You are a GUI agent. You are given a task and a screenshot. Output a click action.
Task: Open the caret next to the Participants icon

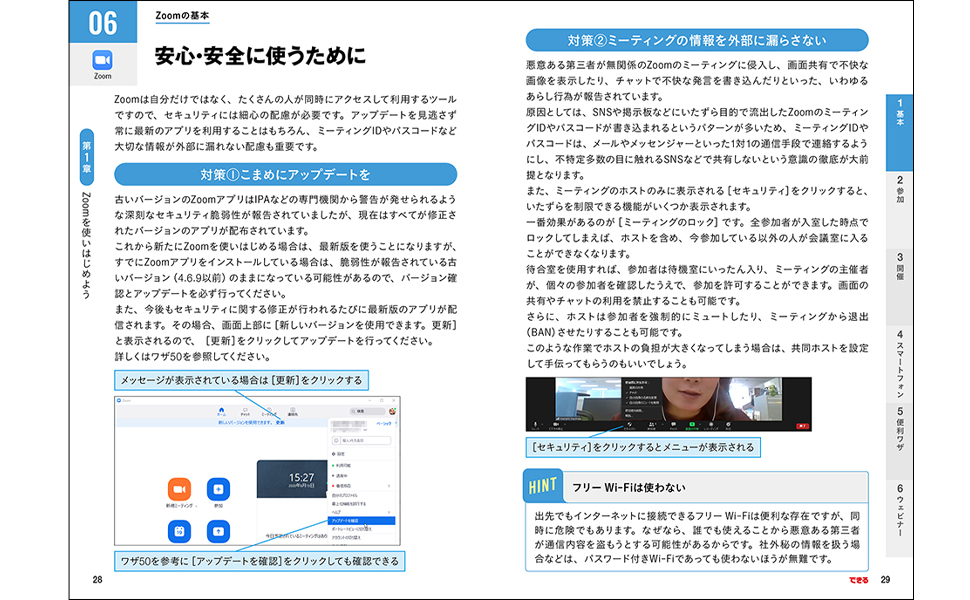(663, 424)
